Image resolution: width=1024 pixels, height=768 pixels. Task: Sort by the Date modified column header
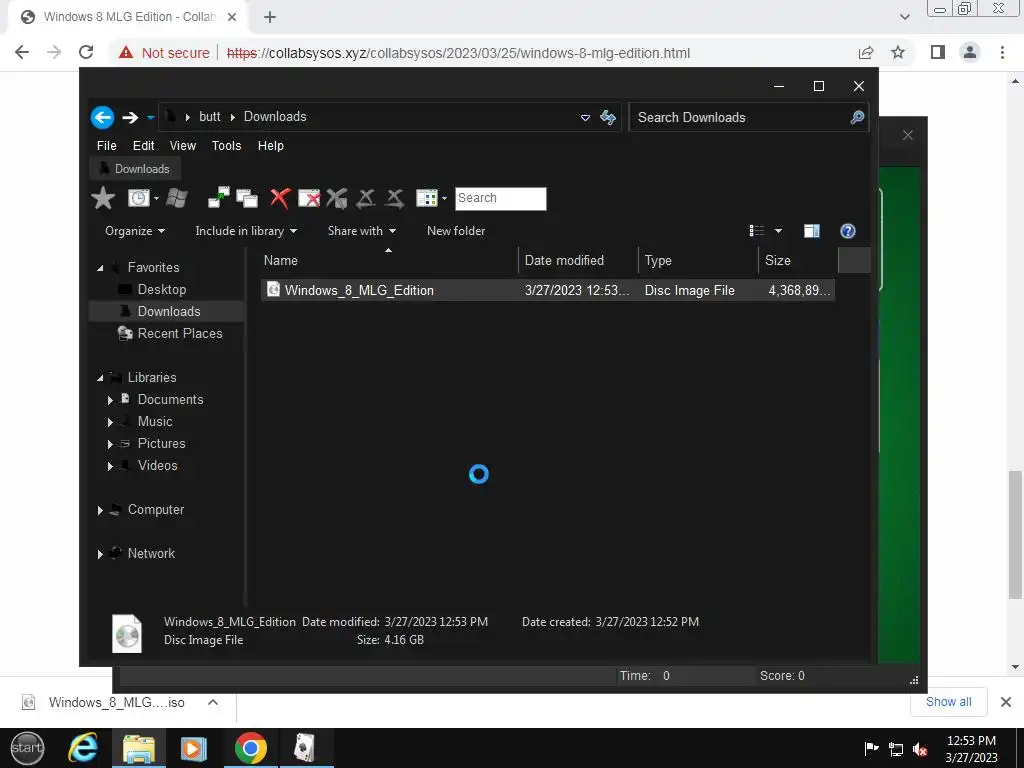(x=579, y=260)
